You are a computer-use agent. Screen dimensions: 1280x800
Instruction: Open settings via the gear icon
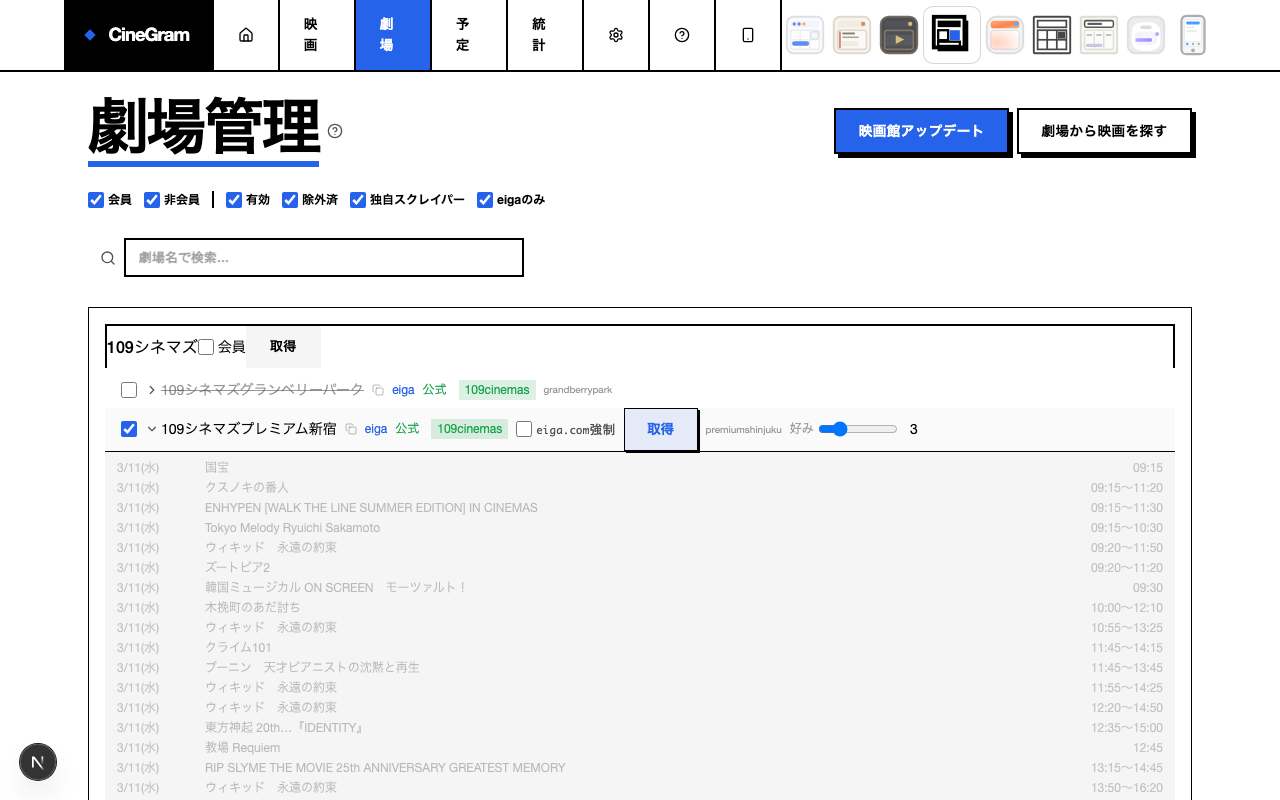click(x=616, y=35)
